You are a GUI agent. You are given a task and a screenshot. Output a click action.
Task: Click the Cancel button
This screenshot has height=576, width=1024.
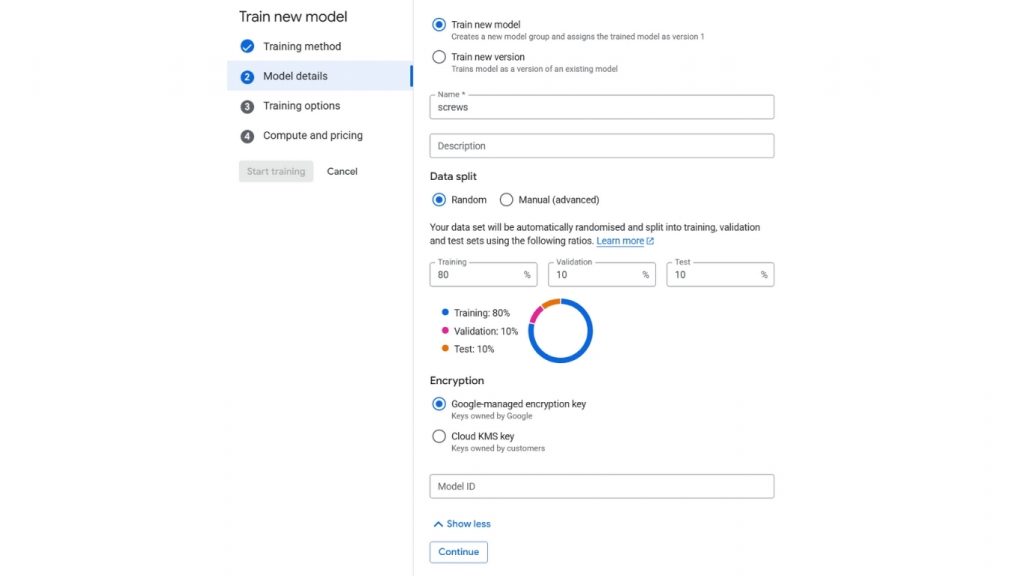coord(342,171)
